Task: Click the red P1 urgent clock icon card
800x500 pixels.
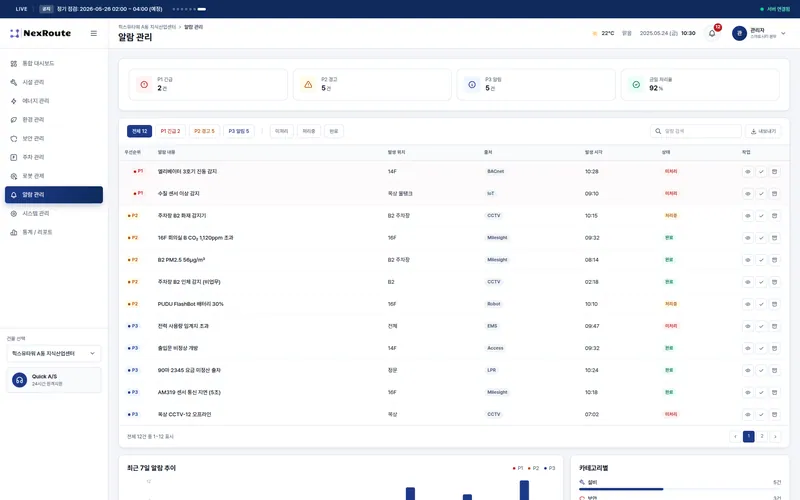Action: coord(144,85)
